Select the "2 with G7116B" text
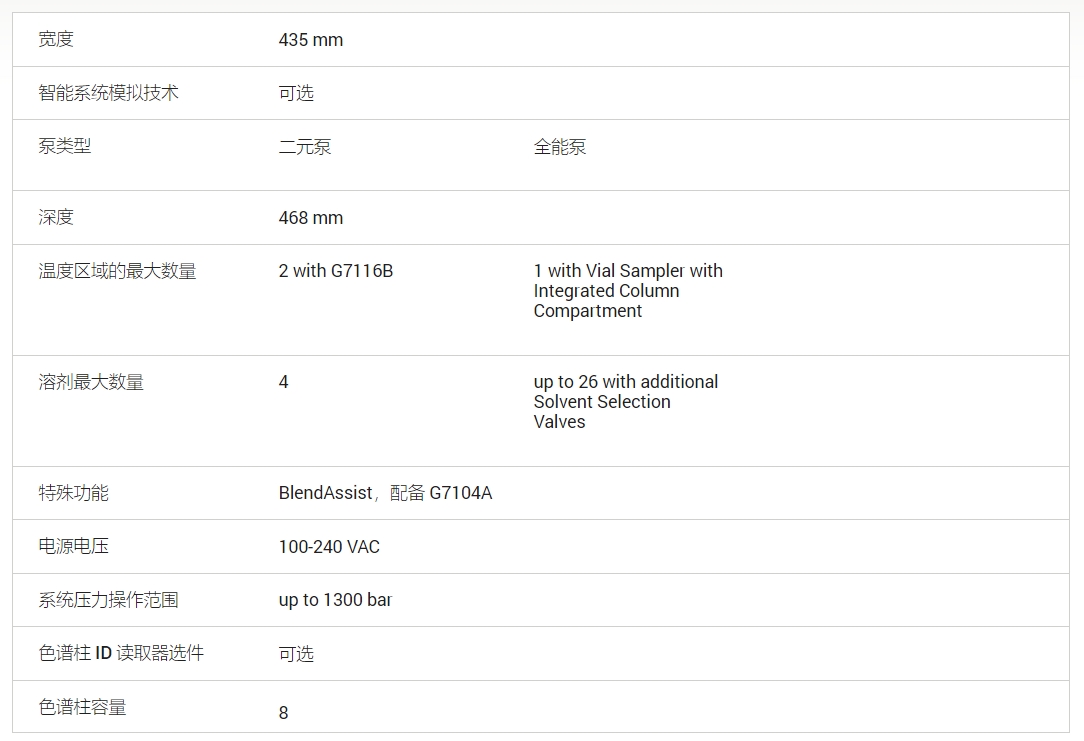1084x741 pixels. (335, 271)
